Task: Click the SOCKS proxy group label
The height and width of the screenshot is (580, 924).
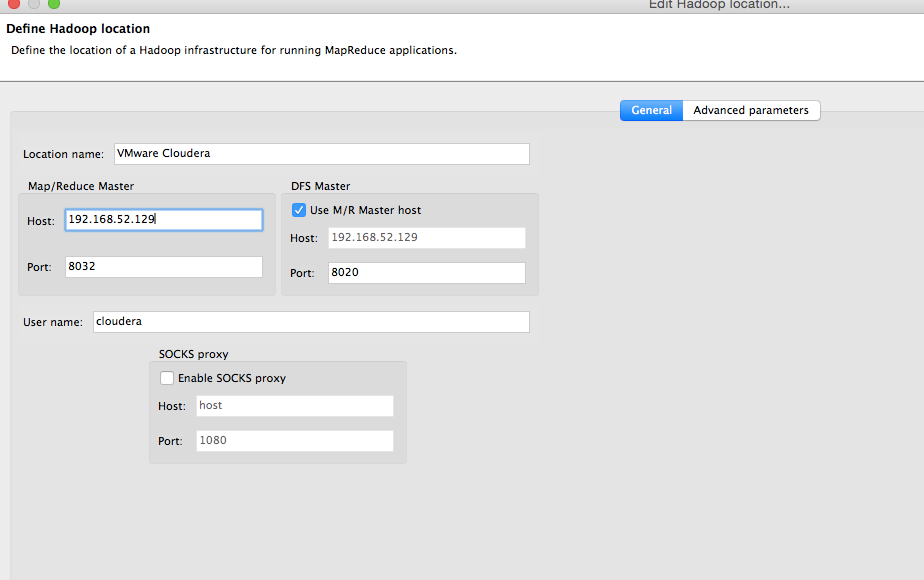Action: point(201,354)
